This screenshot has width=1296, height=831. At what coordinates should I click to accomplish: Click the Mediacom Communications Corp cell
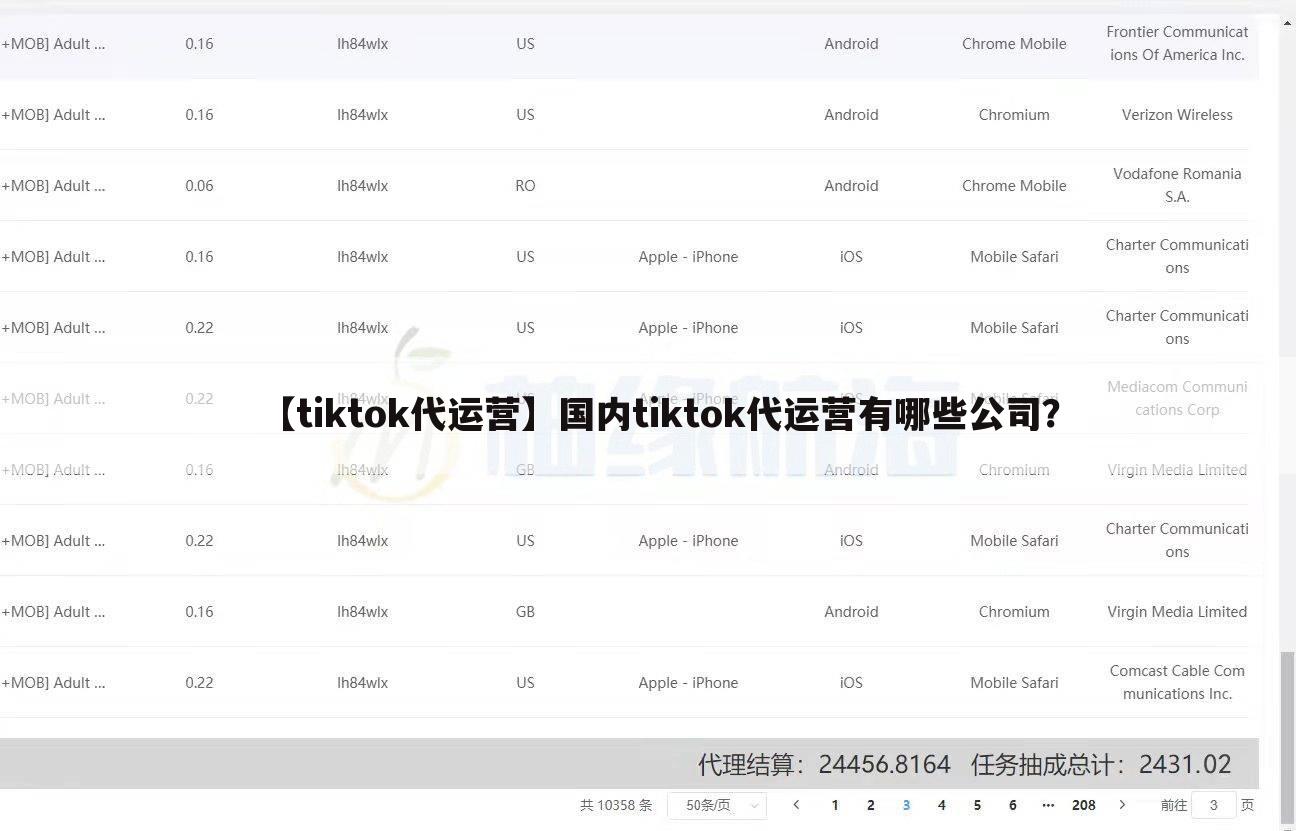1177,398
